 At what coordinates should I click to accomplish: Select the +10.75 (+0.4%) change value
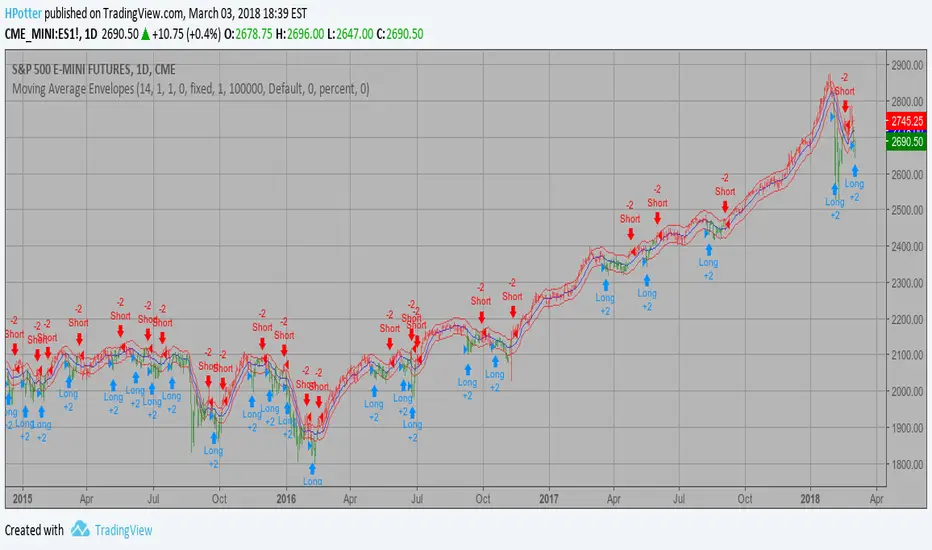(186, 34)
